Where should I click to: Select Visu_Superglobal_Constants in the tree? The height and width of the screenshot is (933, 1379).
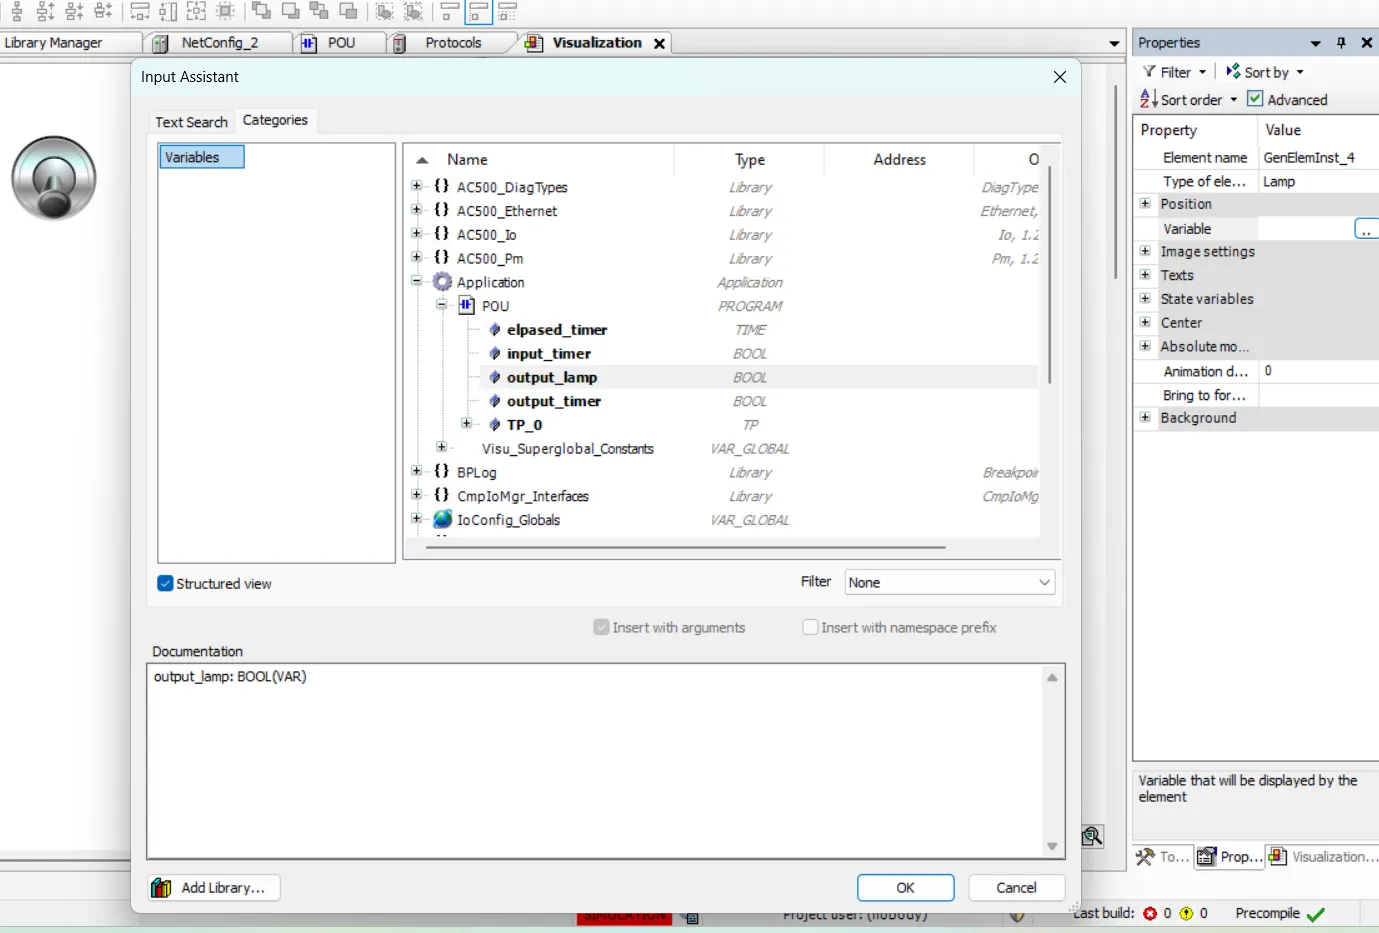click(567, 449)
